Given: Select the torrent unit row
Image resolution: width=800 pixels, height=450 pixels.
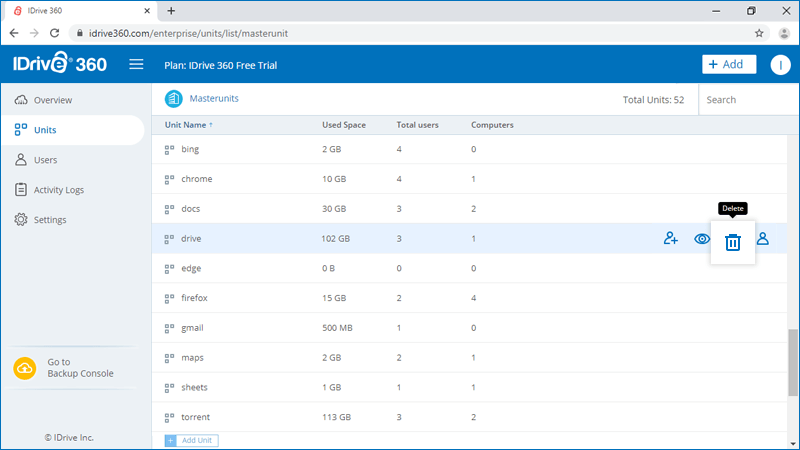Looking at the screenshot, I should click(469, 417).
